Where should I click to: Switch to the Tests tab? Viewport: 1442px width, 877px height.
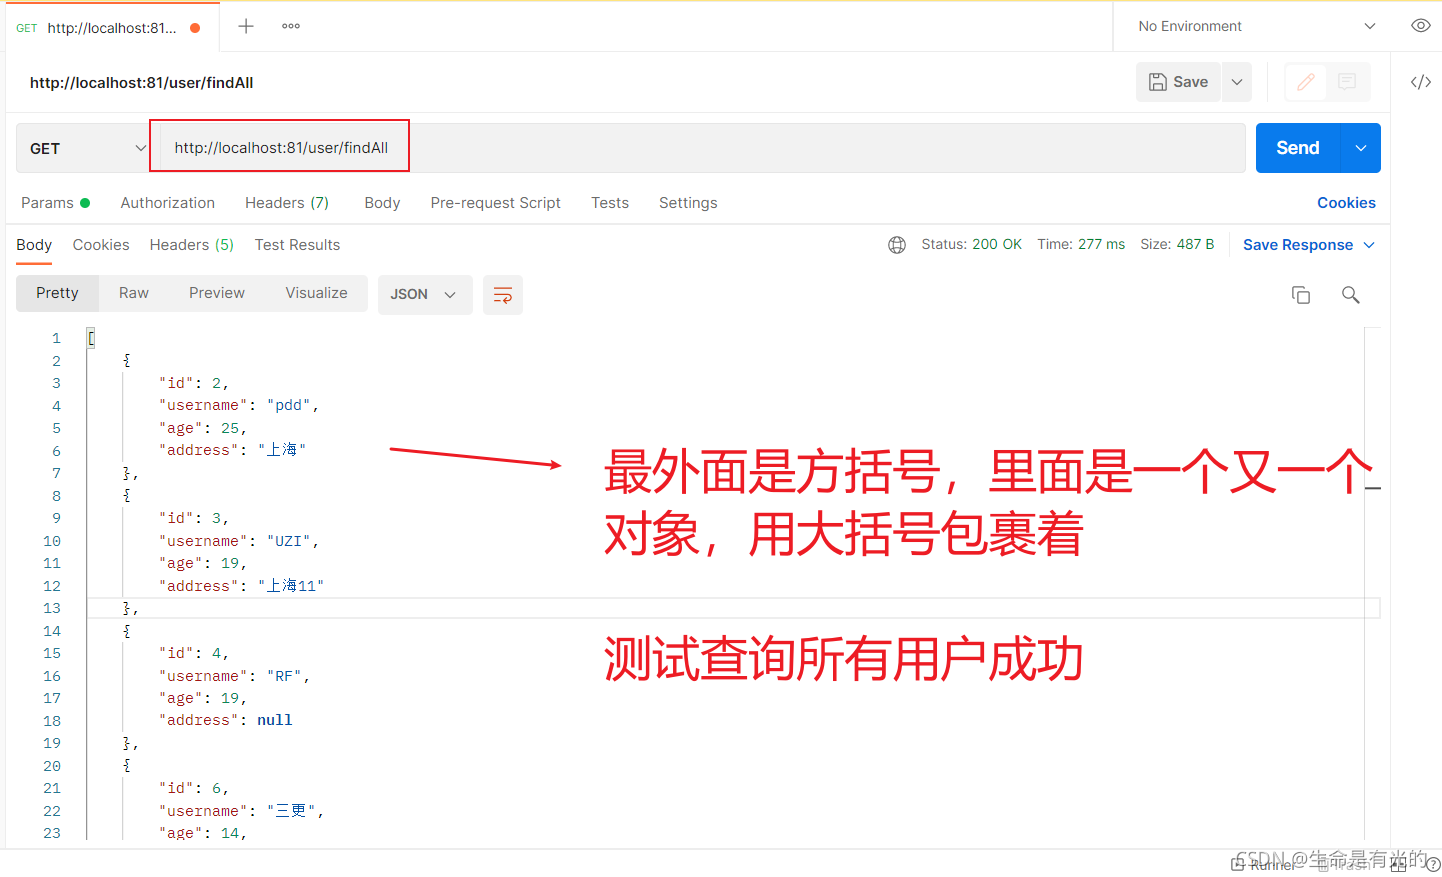point(610,203)
